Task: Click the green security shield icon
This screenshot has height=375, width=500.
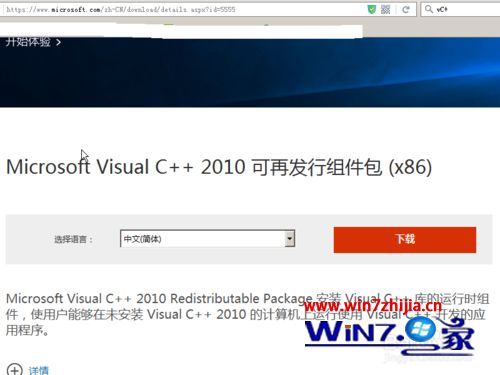Action: coord(372,9)
